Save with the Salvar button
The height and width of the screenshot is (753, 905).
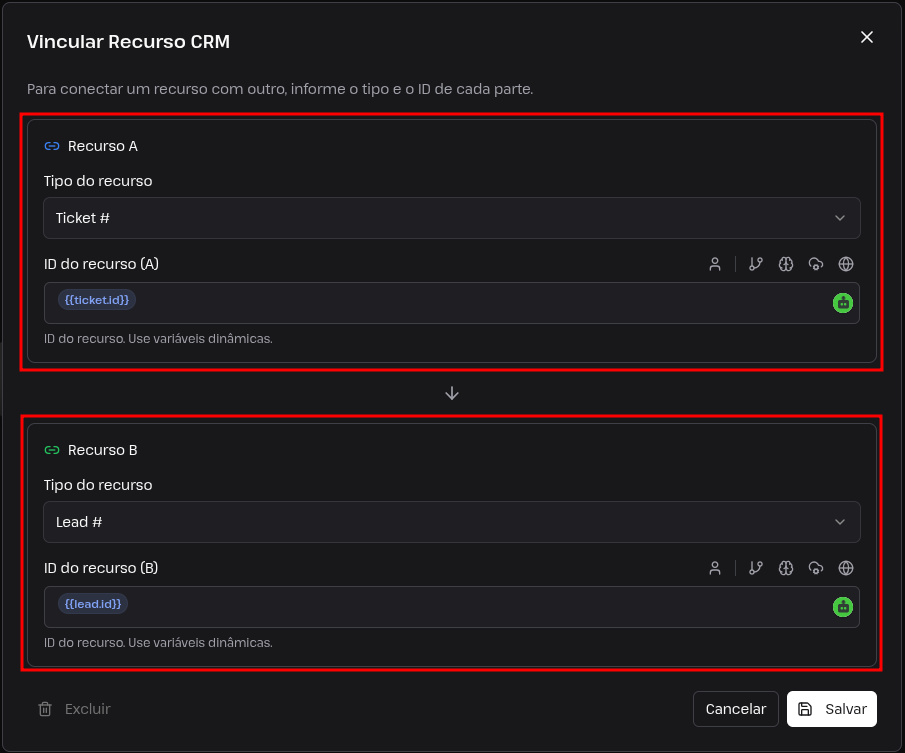pos(832,709)
